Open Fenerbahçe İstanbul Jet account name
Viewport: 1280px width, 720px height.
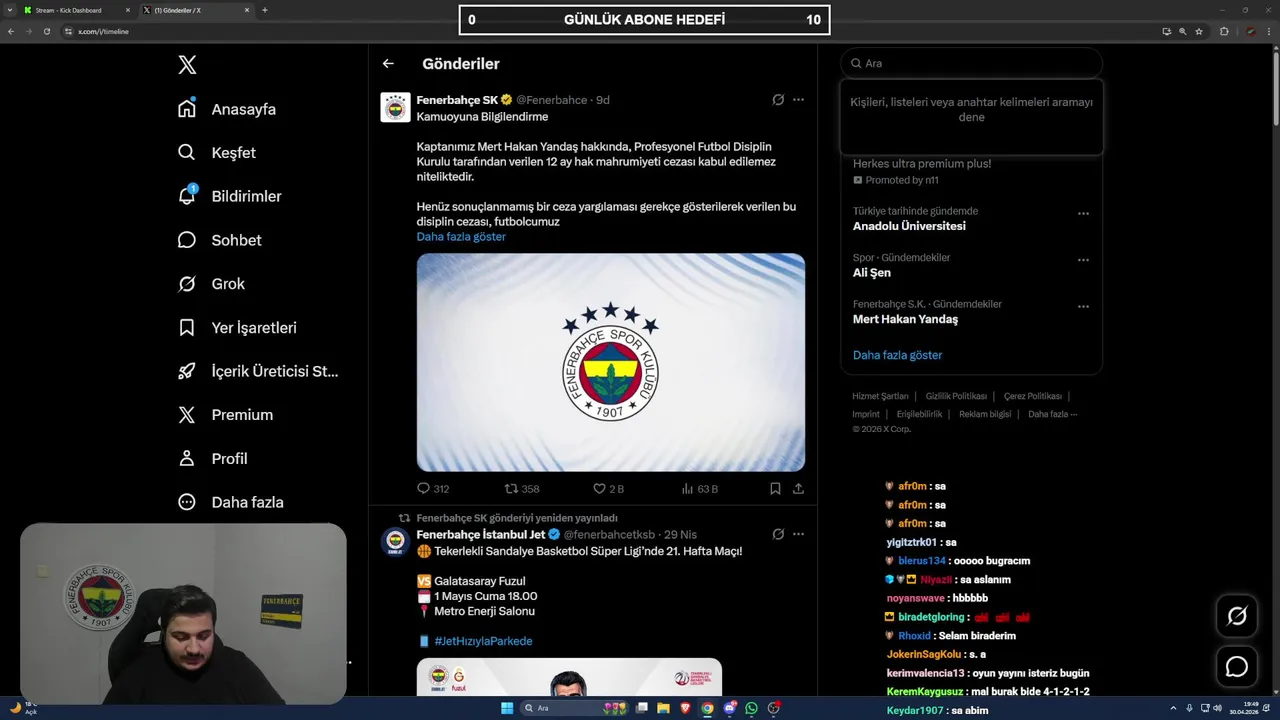[481, 535]
